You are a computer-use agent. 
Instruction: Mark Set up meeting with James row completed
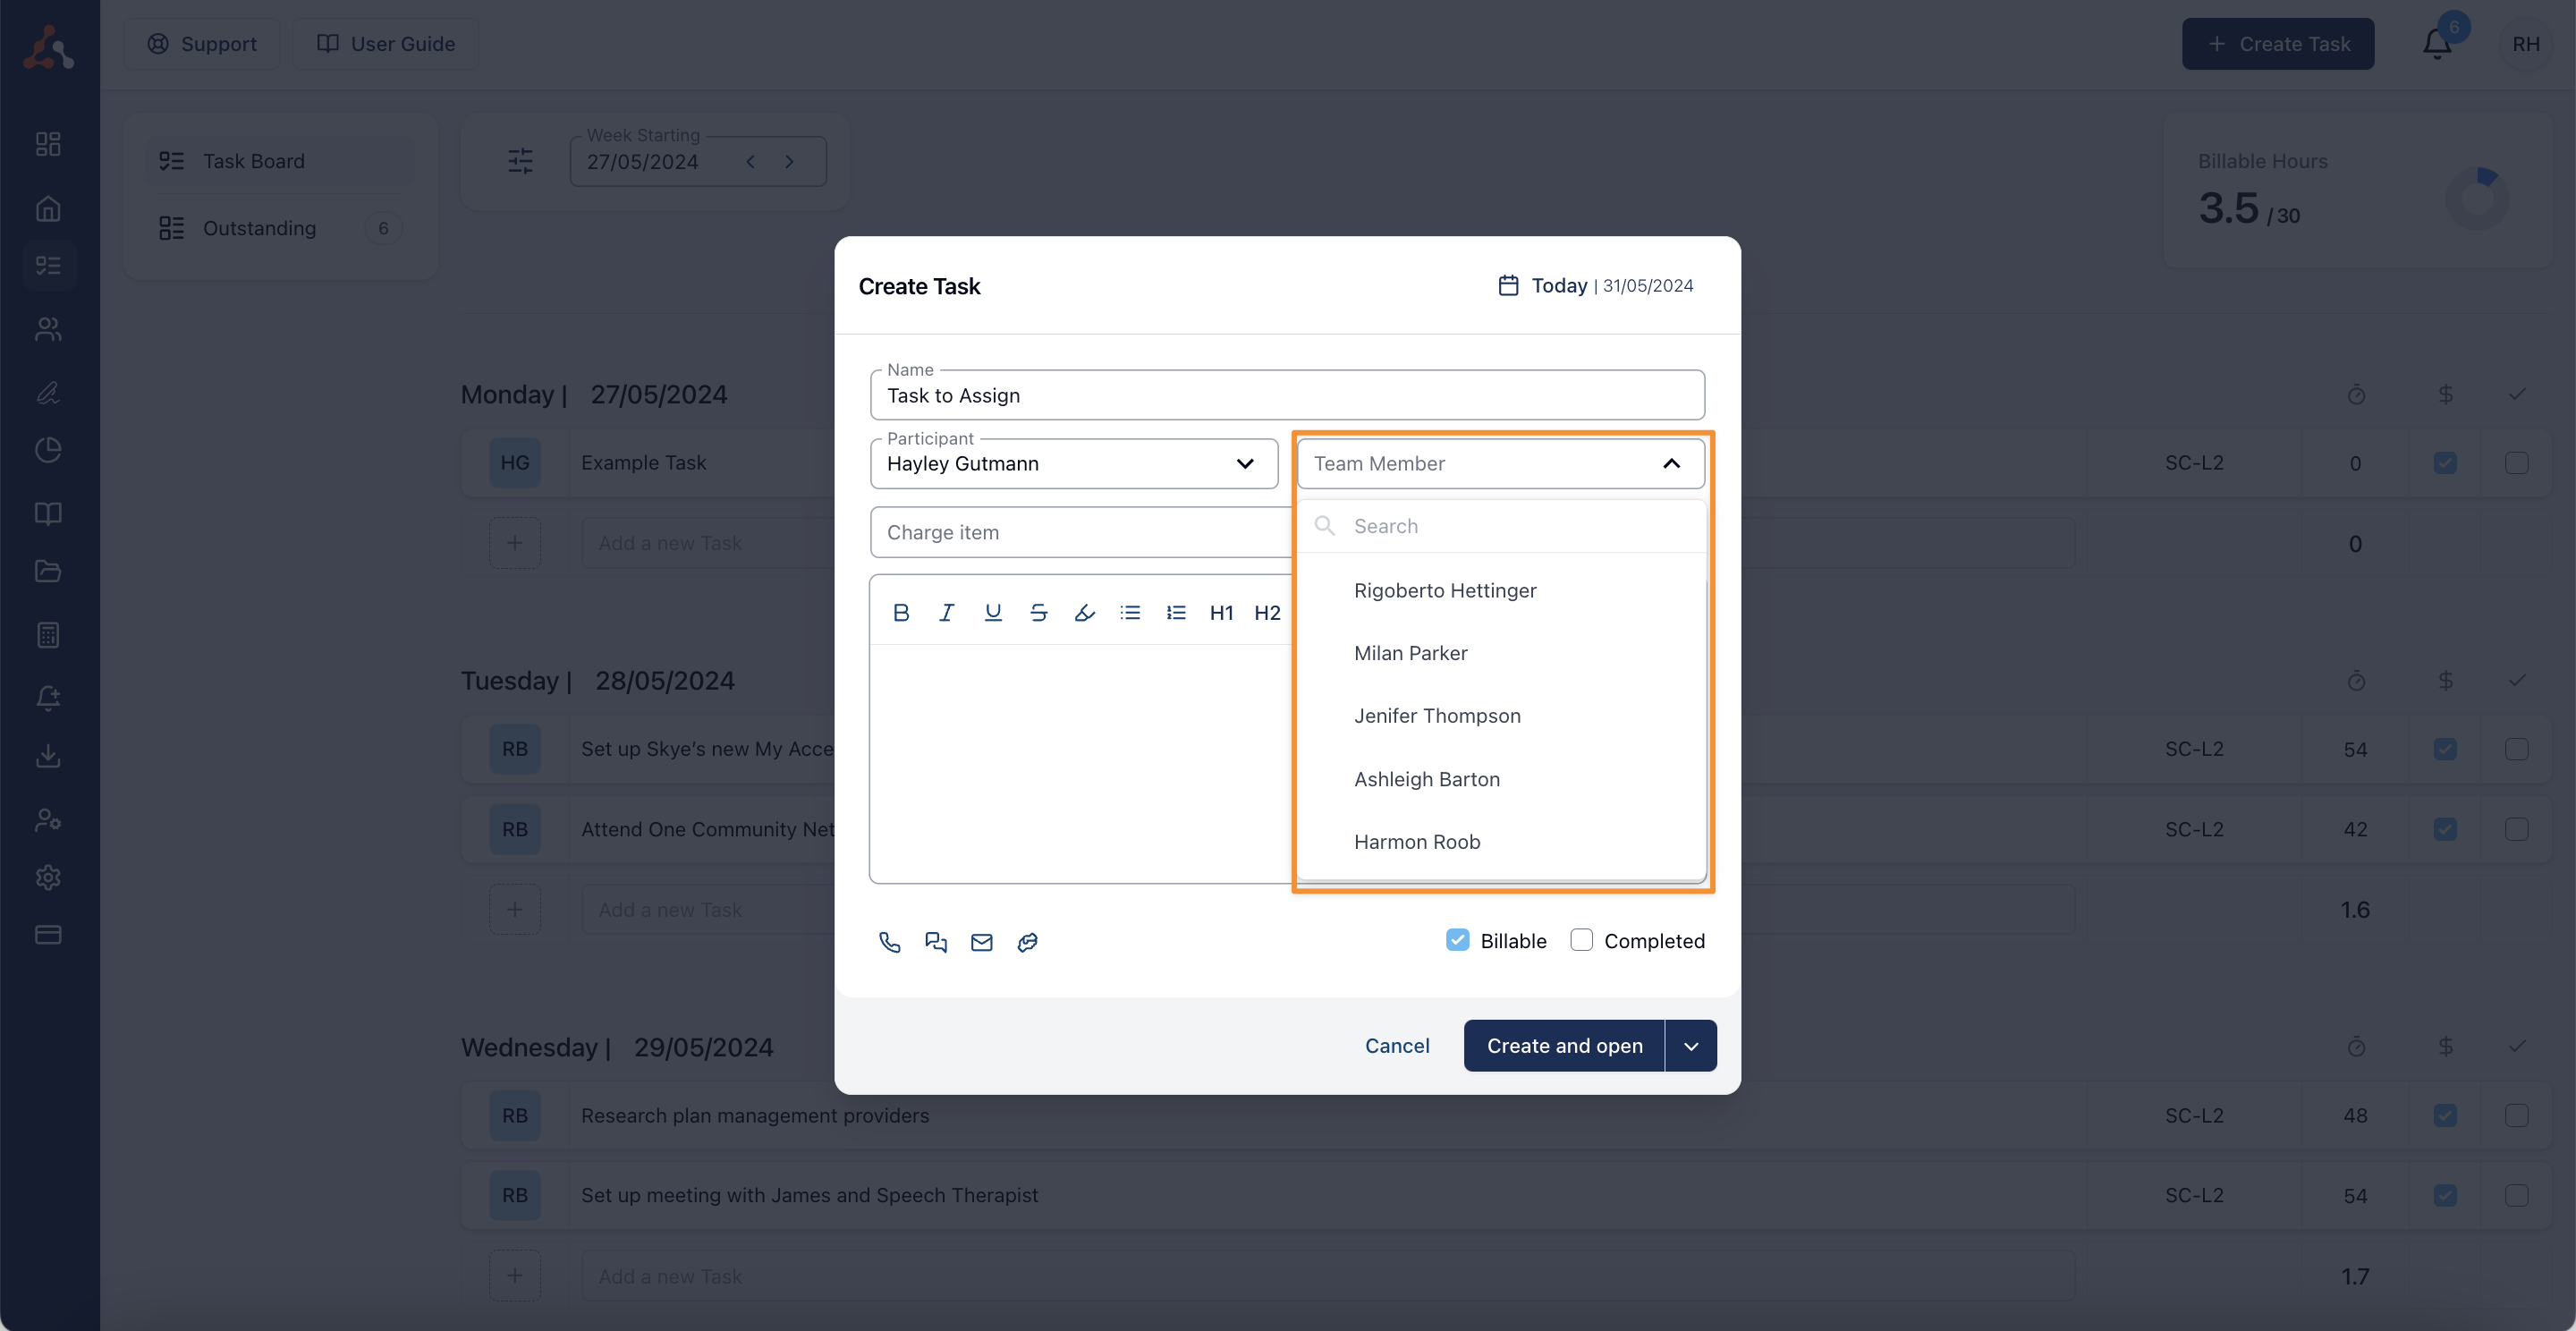(x=2516, y=1195)
